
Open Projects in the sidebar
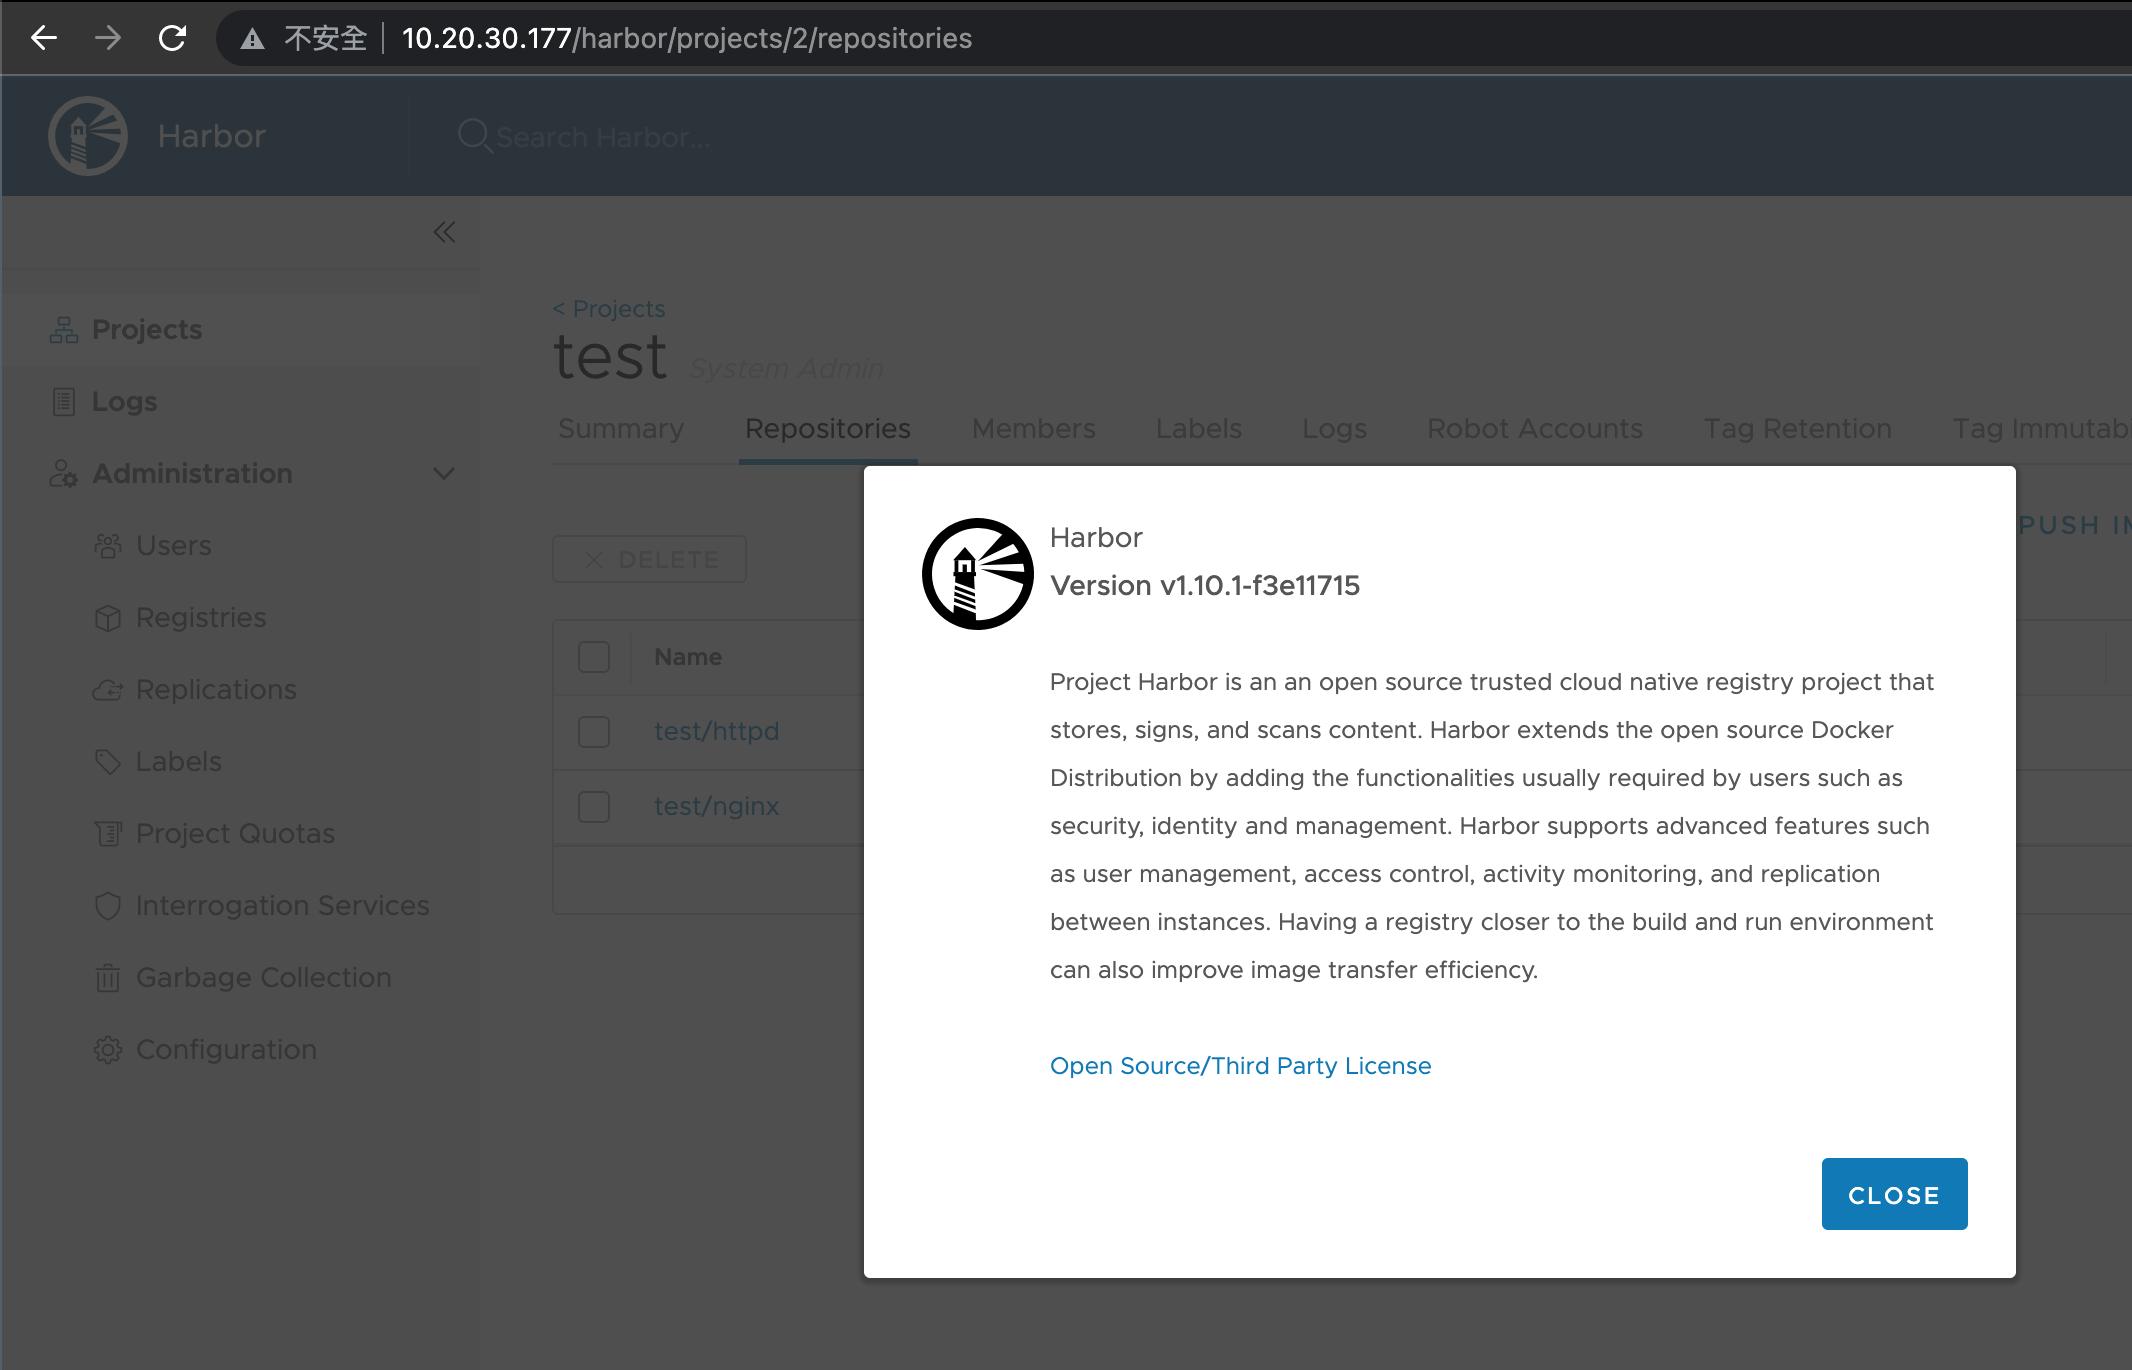tap(147, 330)
